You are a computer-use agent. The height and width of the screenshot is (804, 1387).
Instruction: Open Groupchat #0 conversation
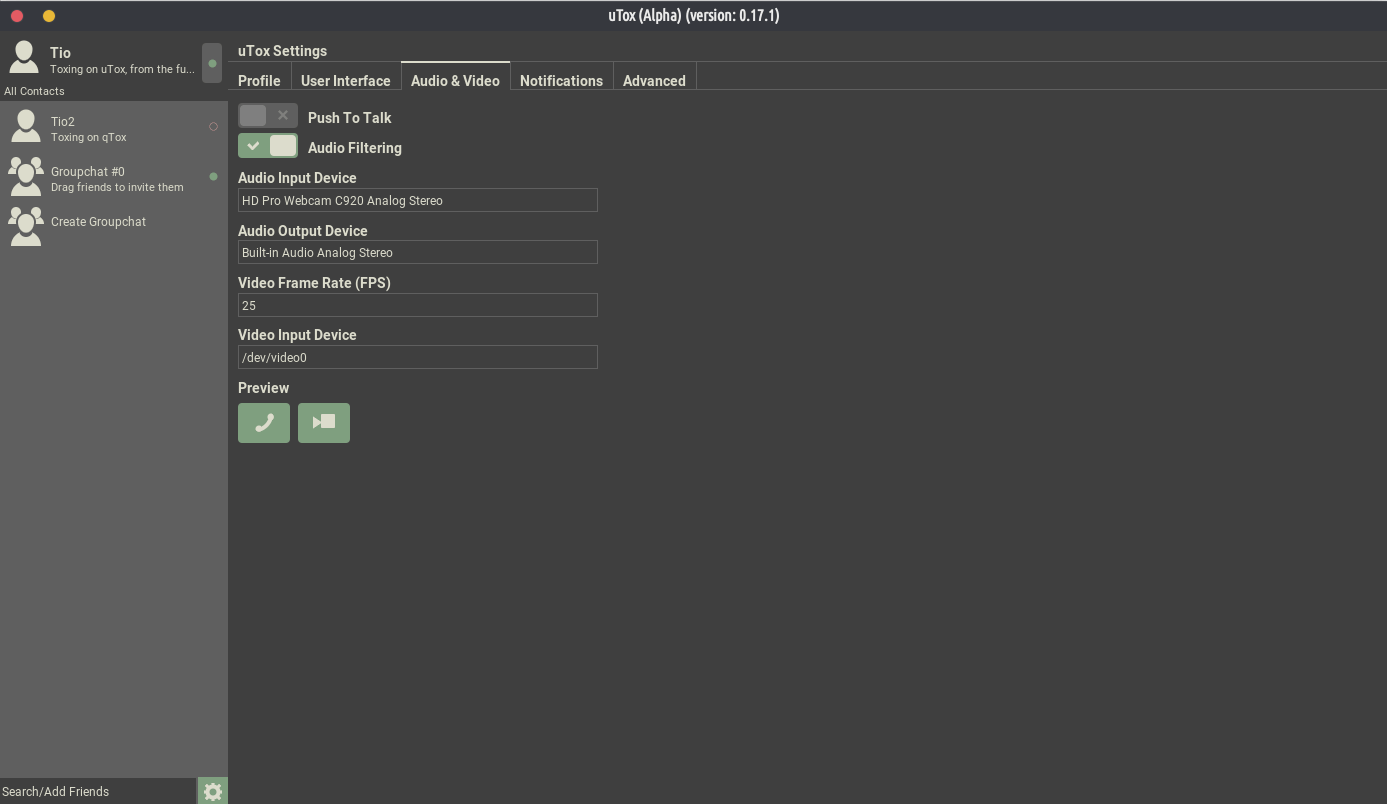click(114, 177)
